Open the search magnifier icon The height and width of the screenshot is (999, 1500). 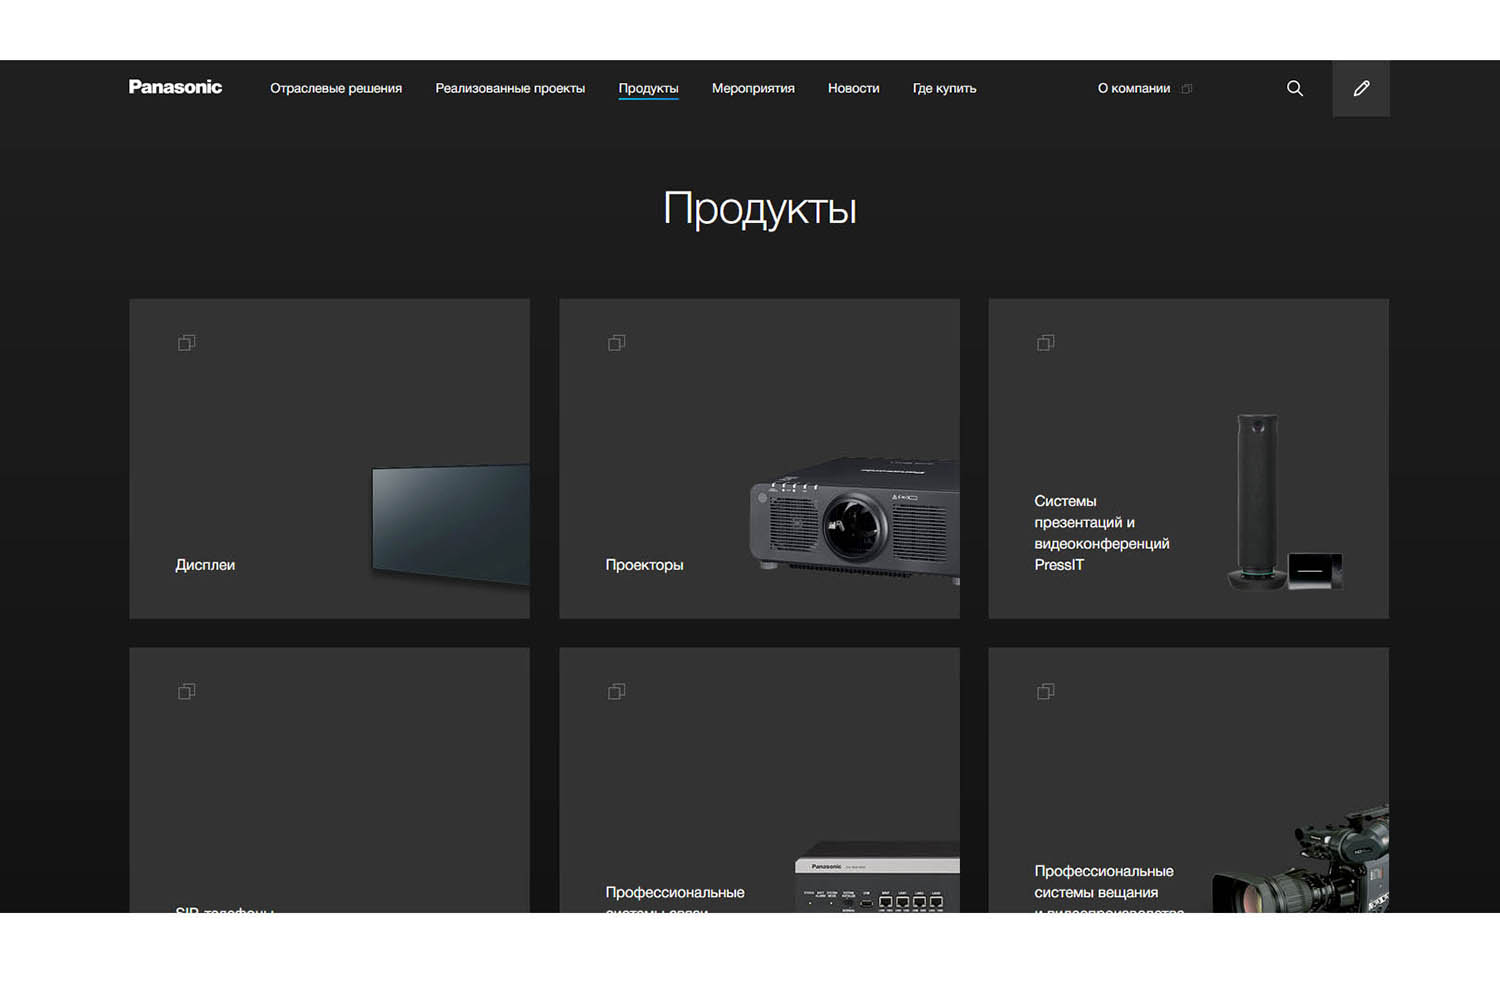[x=1294, y=88]
